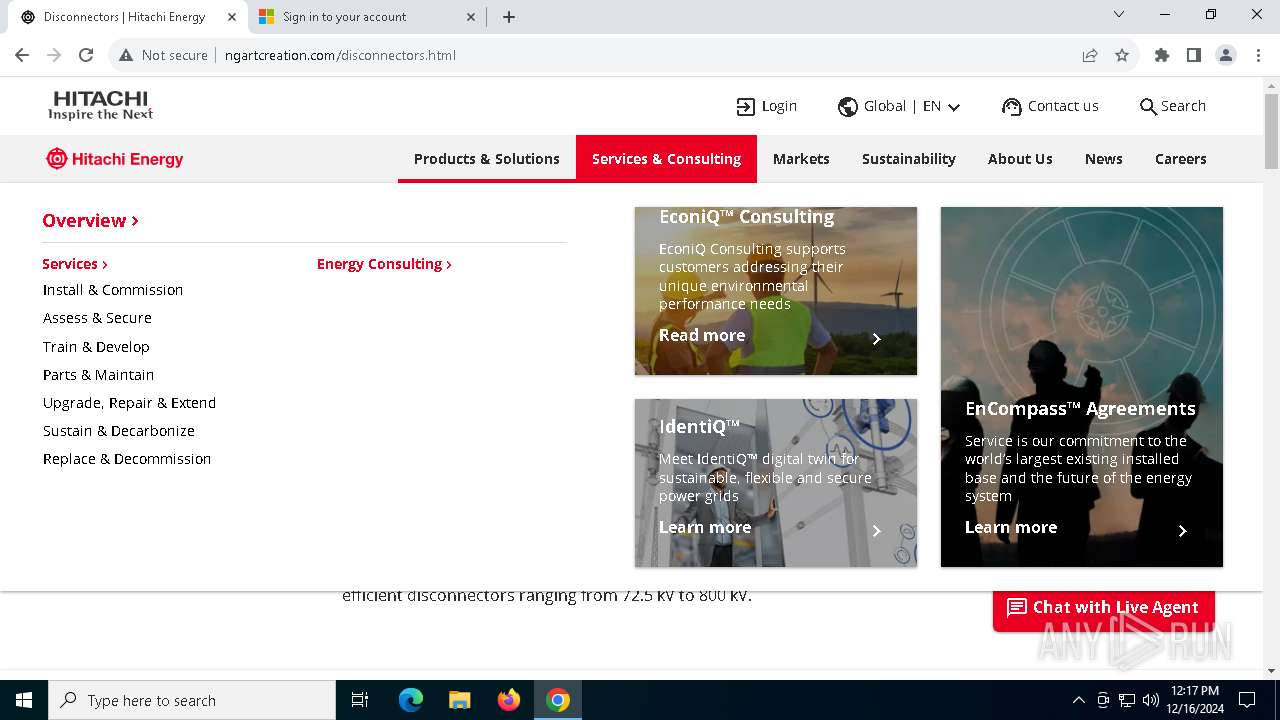
Task: Open Energy Consulting link
Action: click(x=384, y=264)
